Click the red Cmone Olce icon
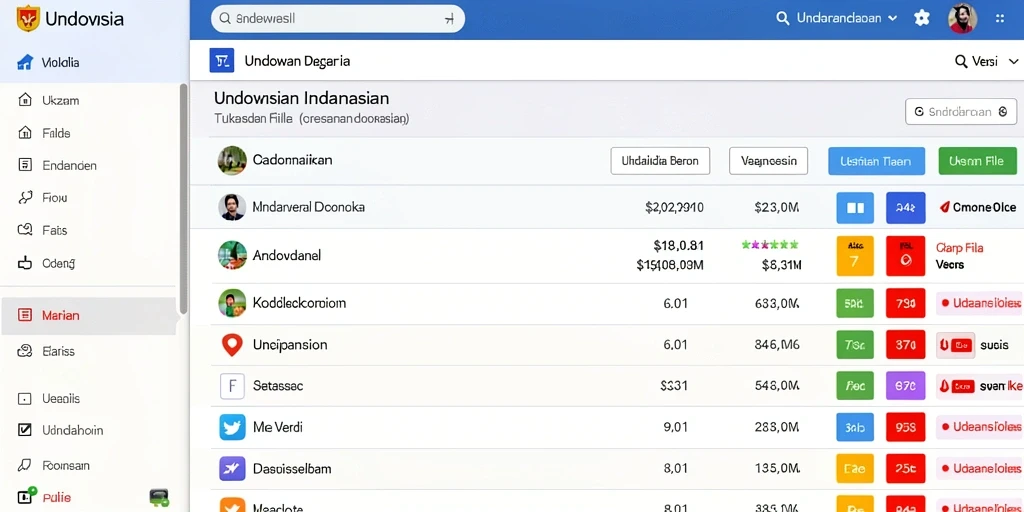Screen dimensions: 1024x512 [944, 208]
